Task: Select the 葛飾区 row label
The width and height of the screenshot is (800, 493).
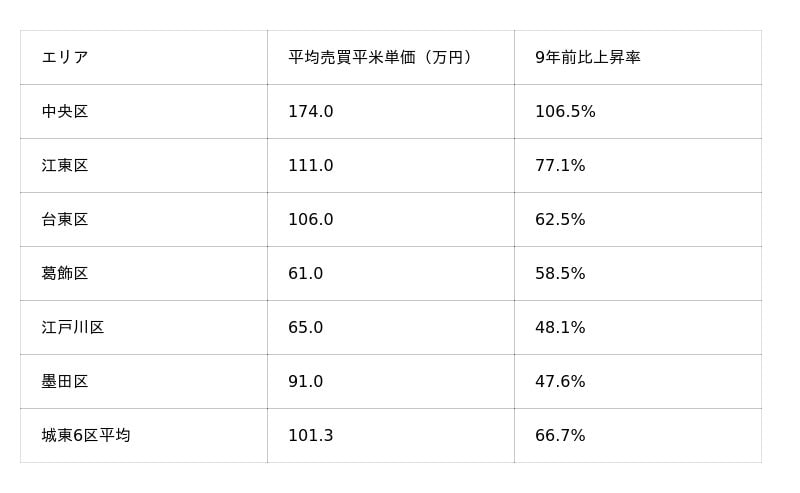Action: (65, 274)
